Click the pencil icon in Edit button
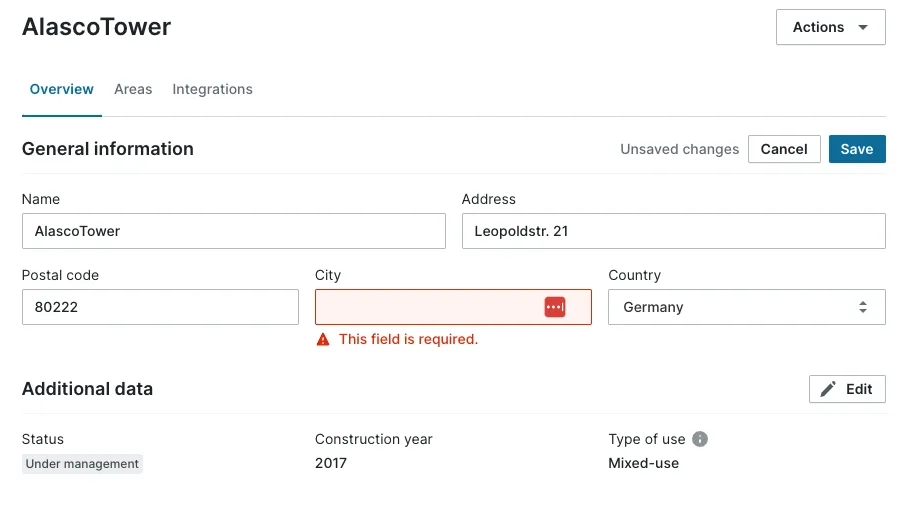This screenshot has width=916, height=512. (x=828, y=389)
